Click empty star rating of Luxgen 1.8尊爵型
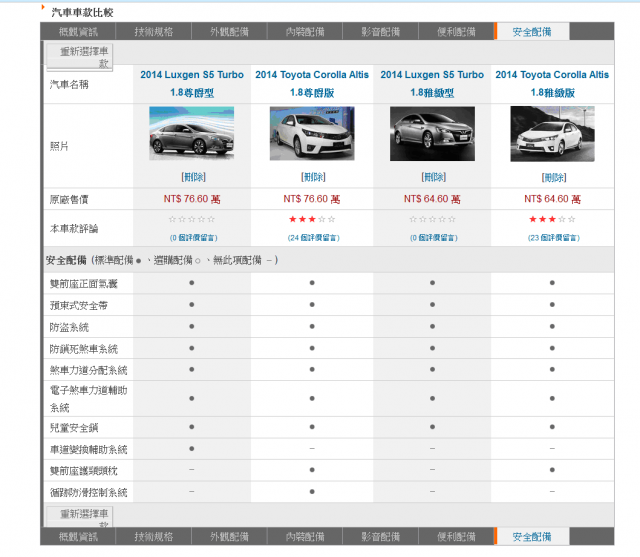Viewport: 640px width, 557px height. coord(192,219)
